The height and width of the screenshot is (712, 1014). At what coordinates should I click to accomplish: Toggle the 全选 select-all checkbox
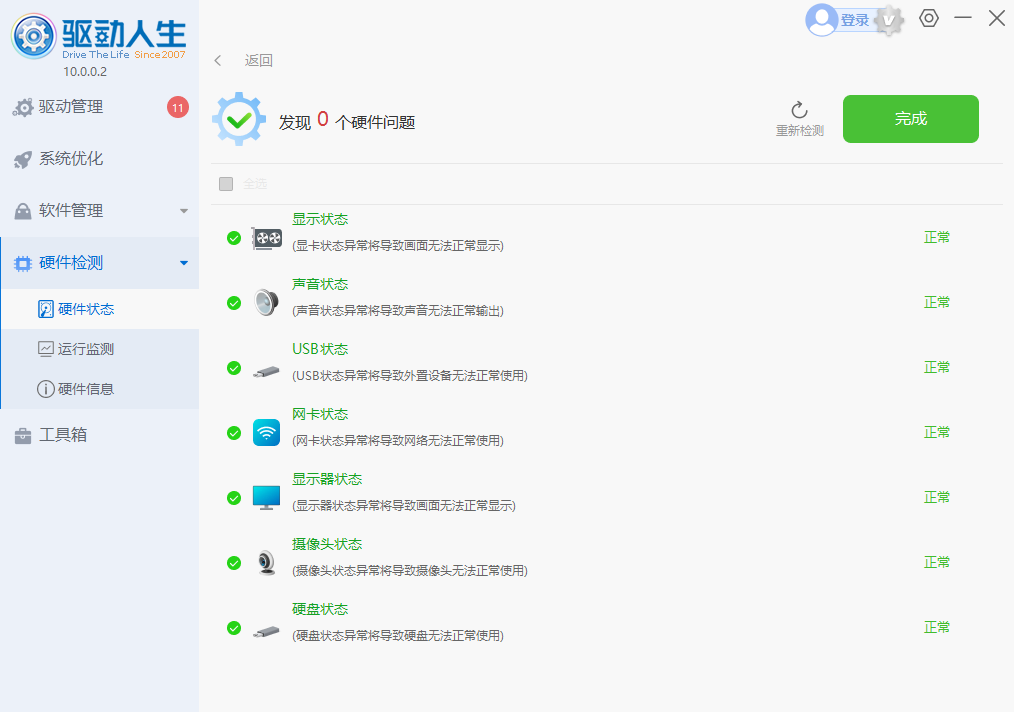226,184
